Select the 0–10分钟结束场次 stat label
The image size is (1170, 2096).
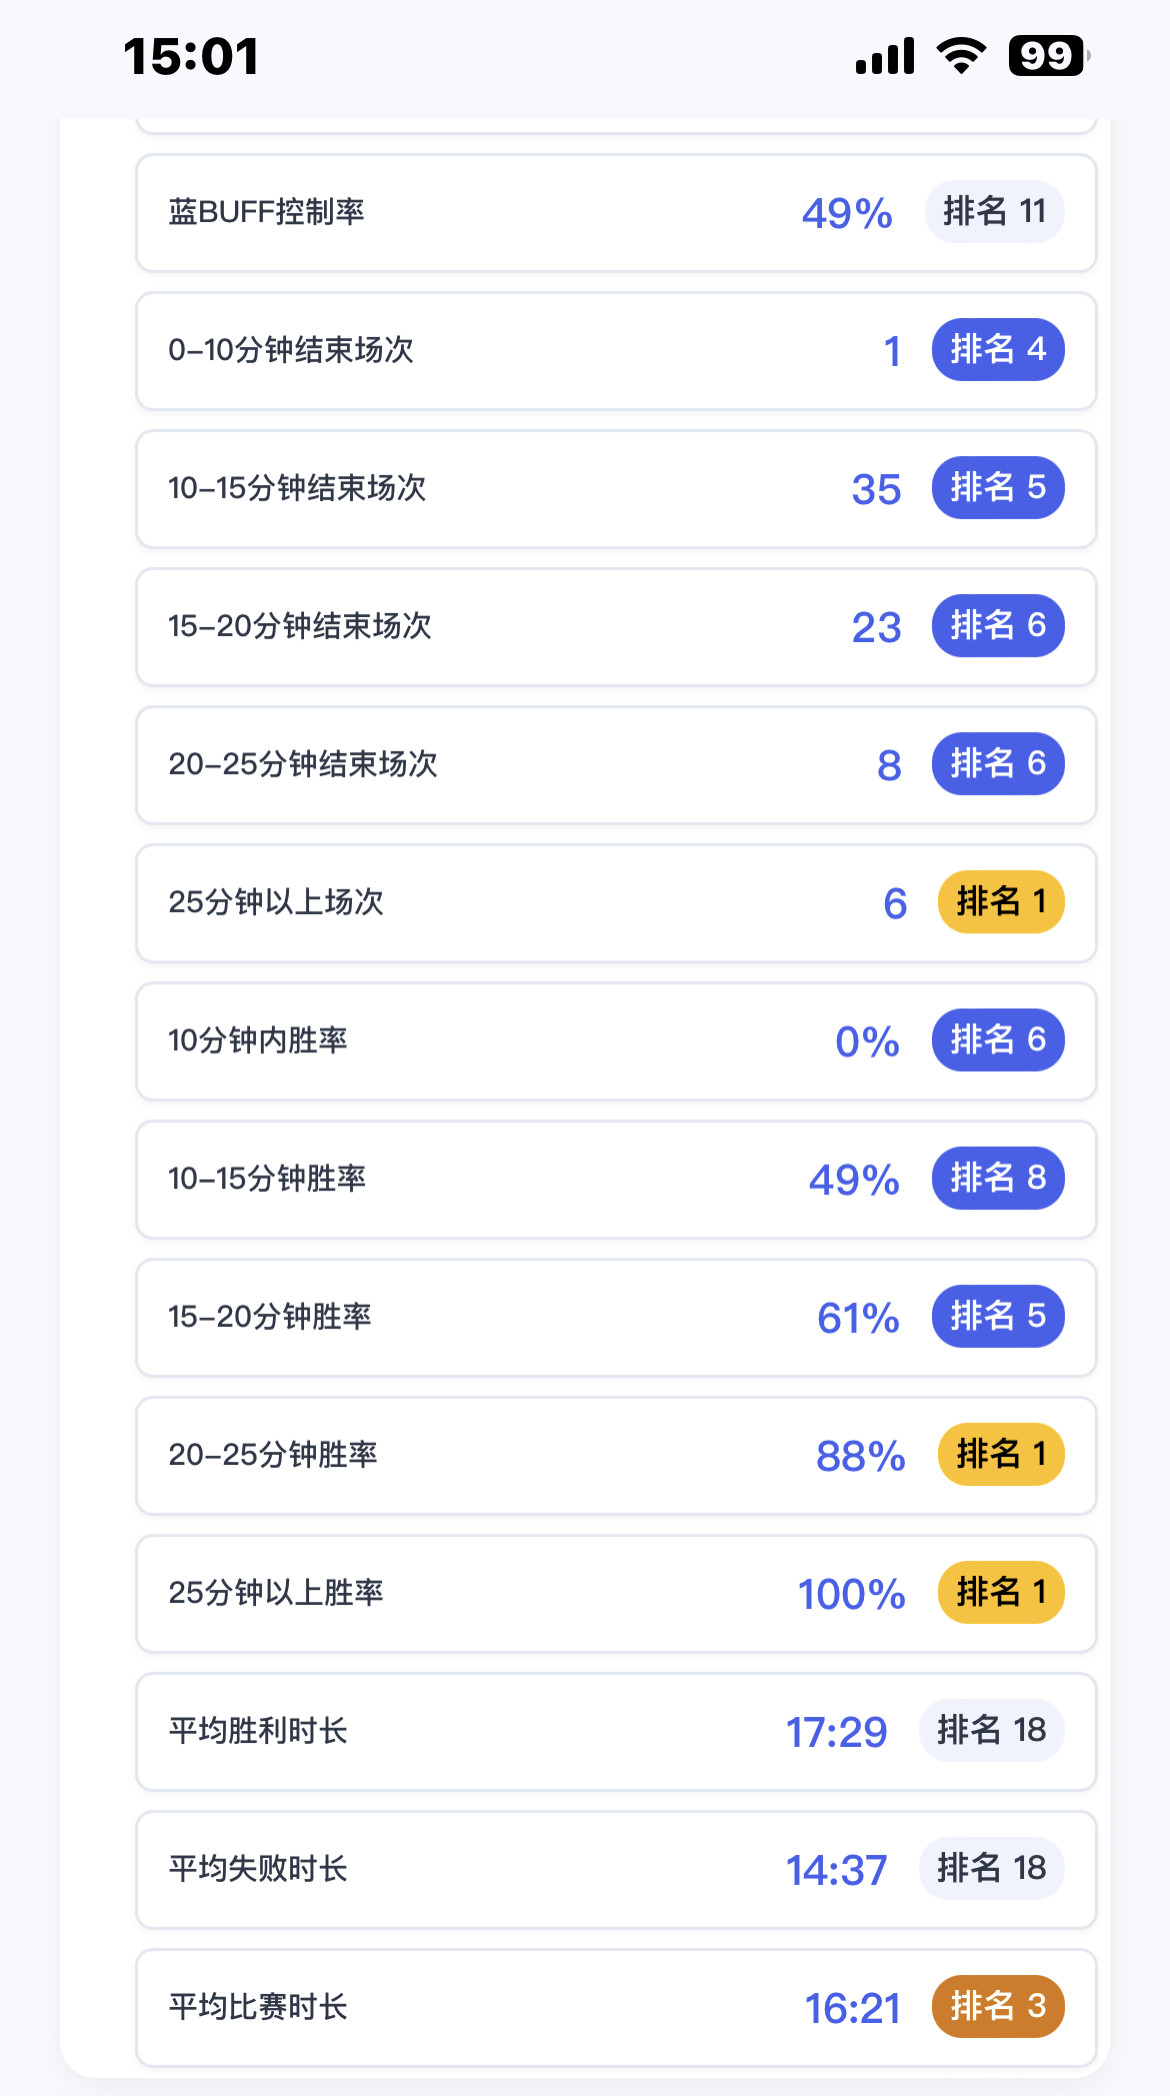[291, 350]
